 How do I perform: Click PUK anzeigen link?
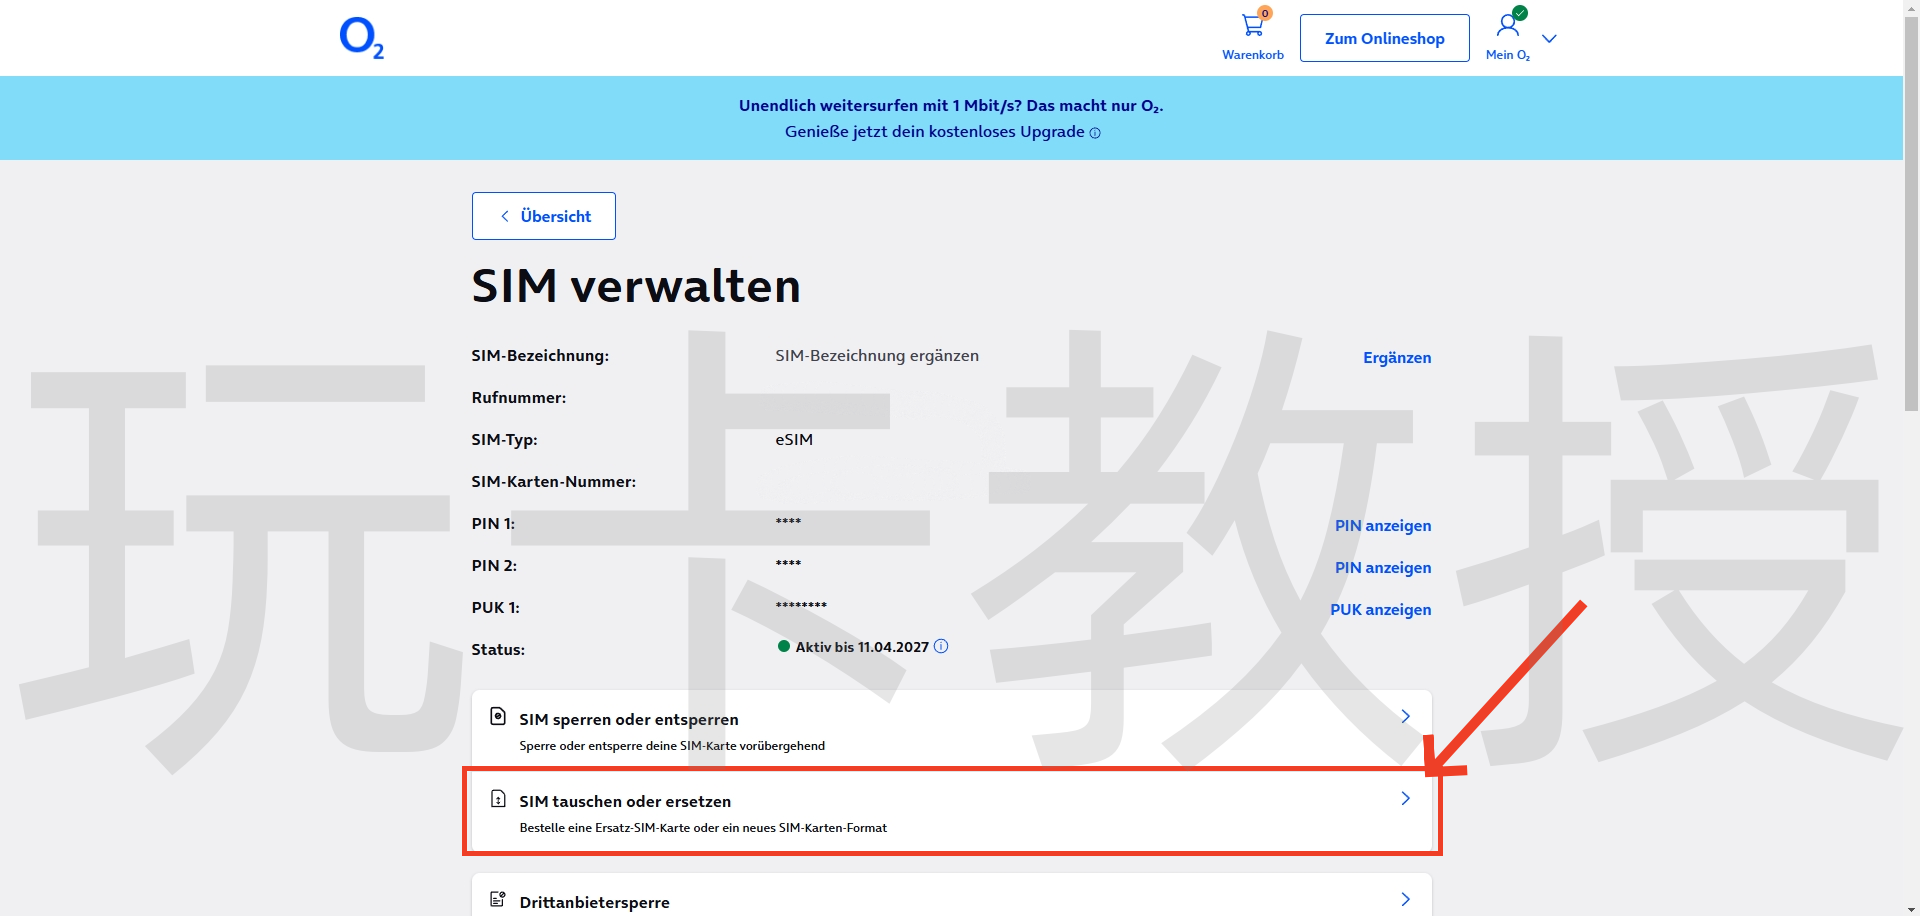(1381, 610)
